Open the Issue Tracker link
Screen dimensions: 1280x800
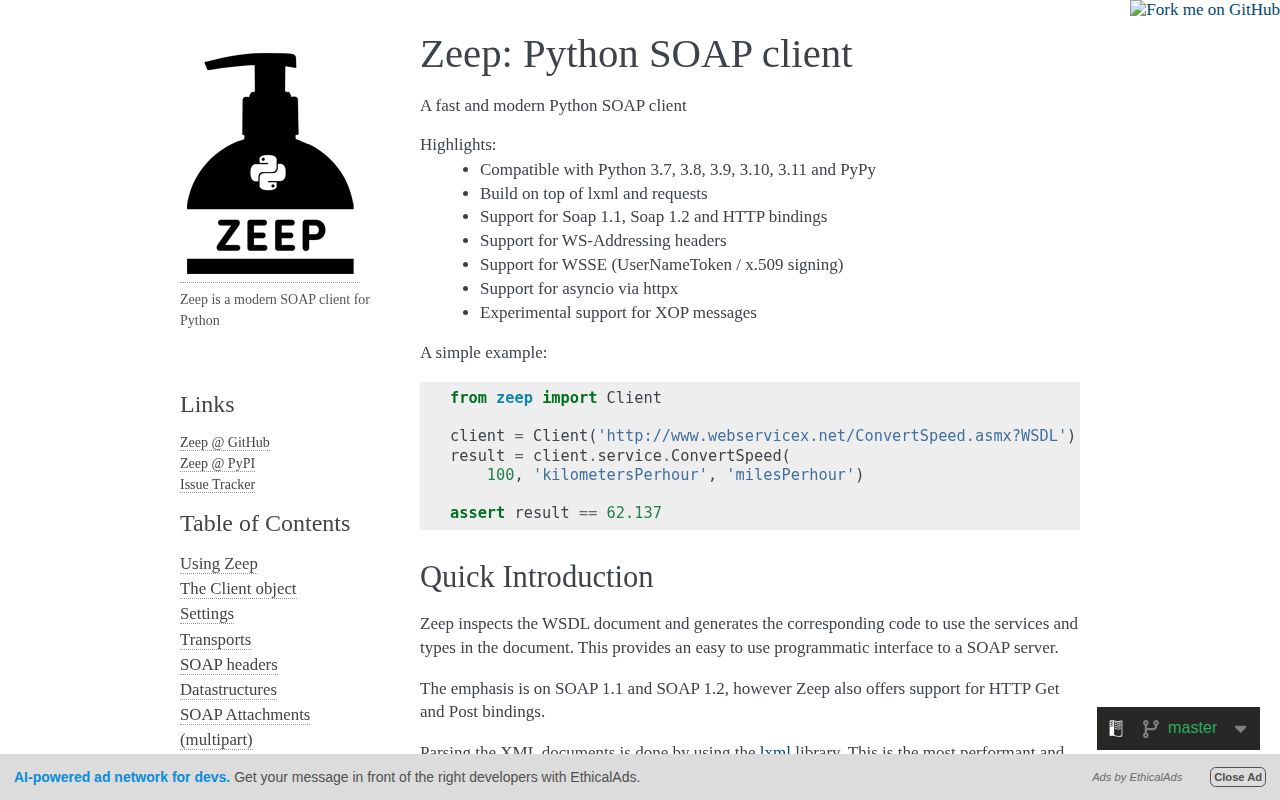coord(217,484)
